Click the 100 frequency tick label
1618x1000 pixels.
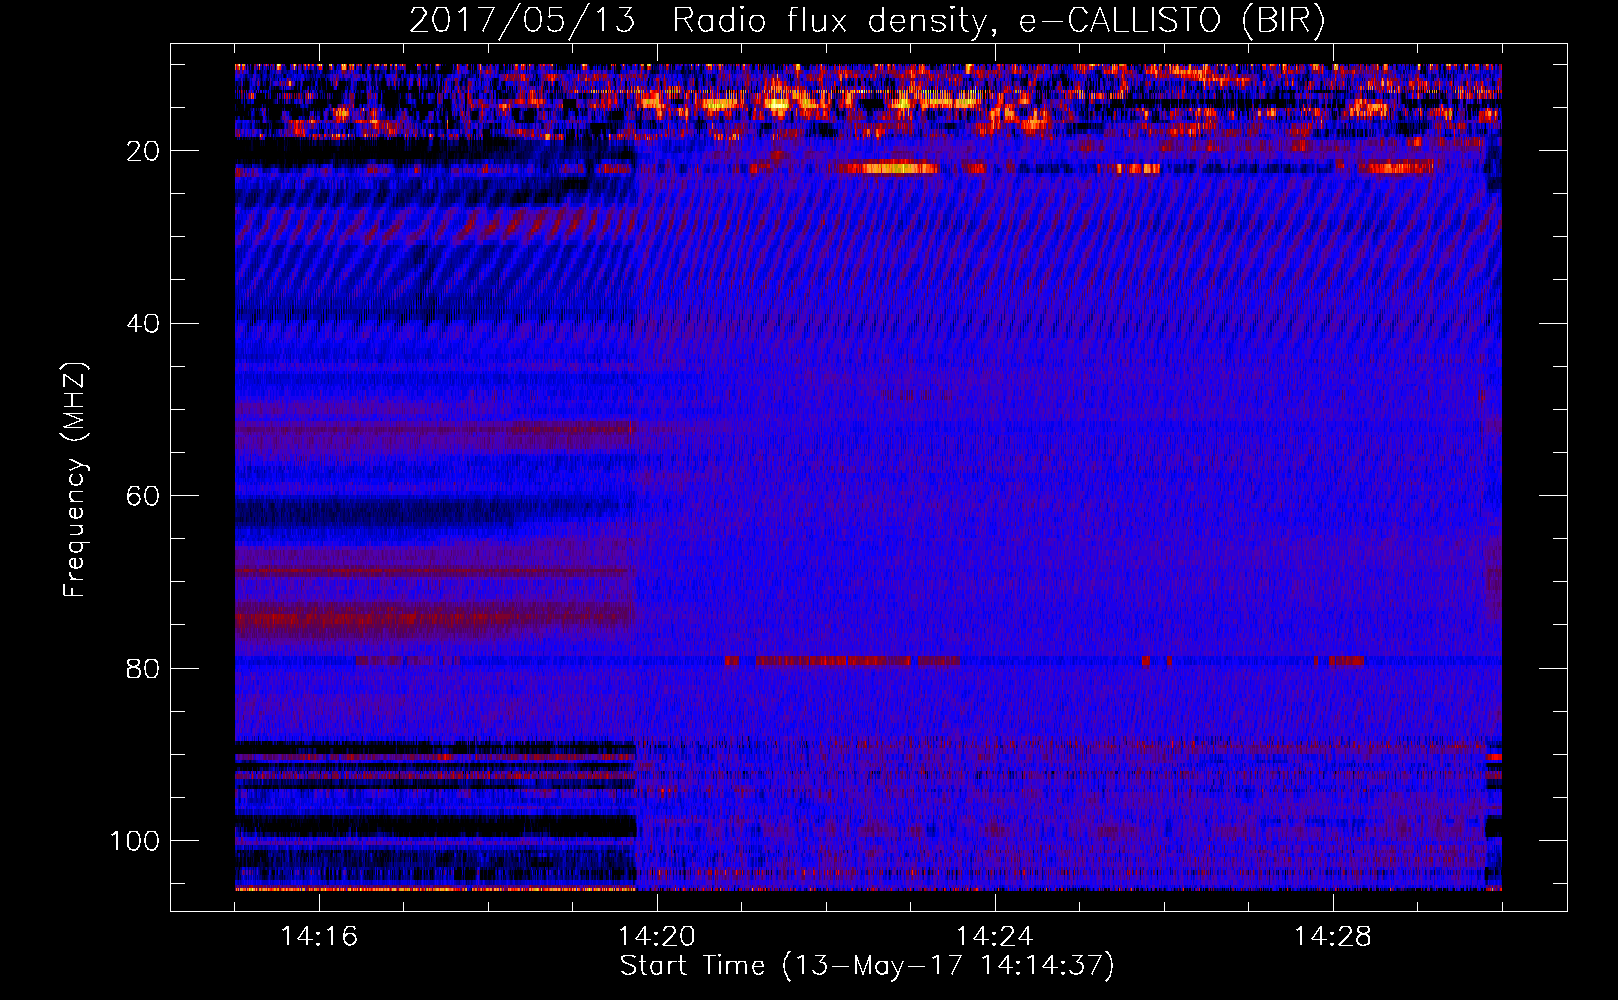[135, 841]
